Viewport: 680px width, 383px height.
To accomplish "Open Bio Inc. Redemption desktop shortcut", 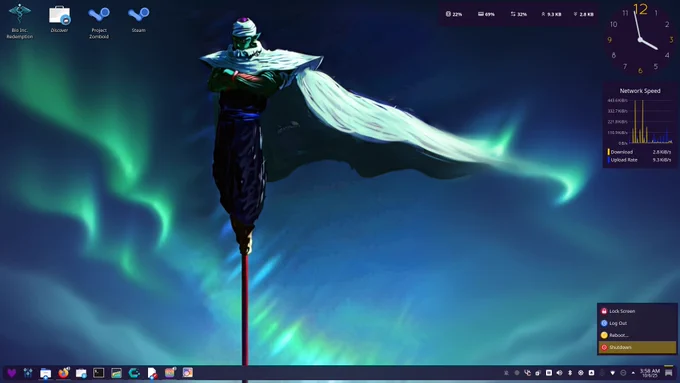I will 20,21.
